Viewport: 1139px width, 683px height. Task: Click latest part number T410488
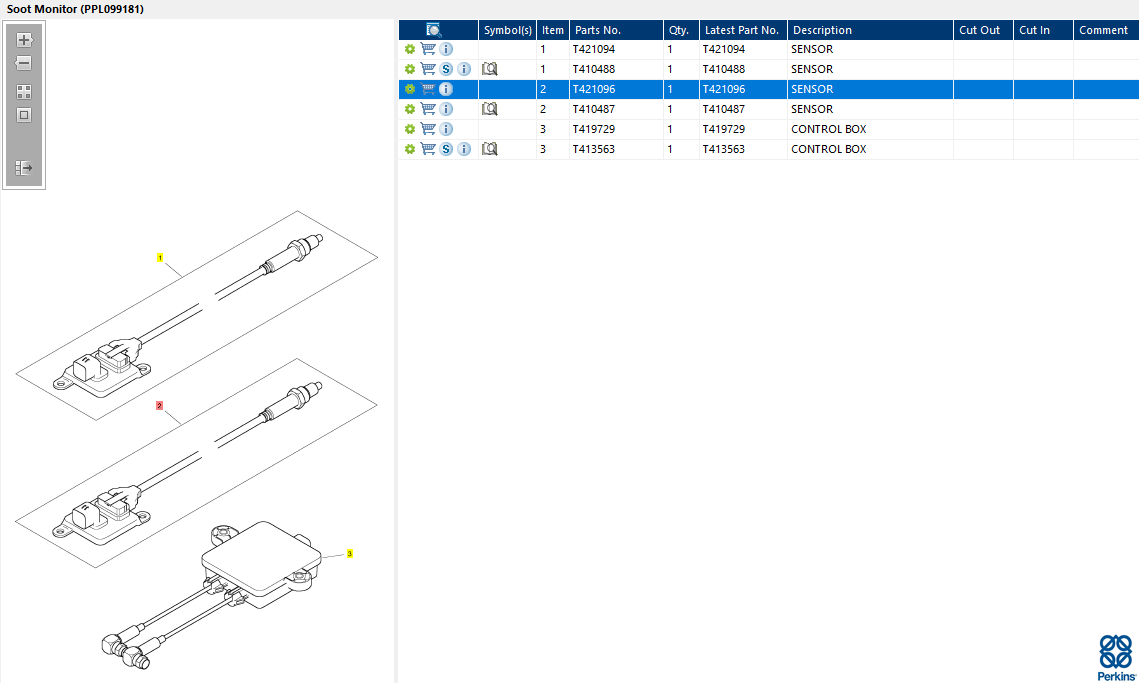click(723, 69)
